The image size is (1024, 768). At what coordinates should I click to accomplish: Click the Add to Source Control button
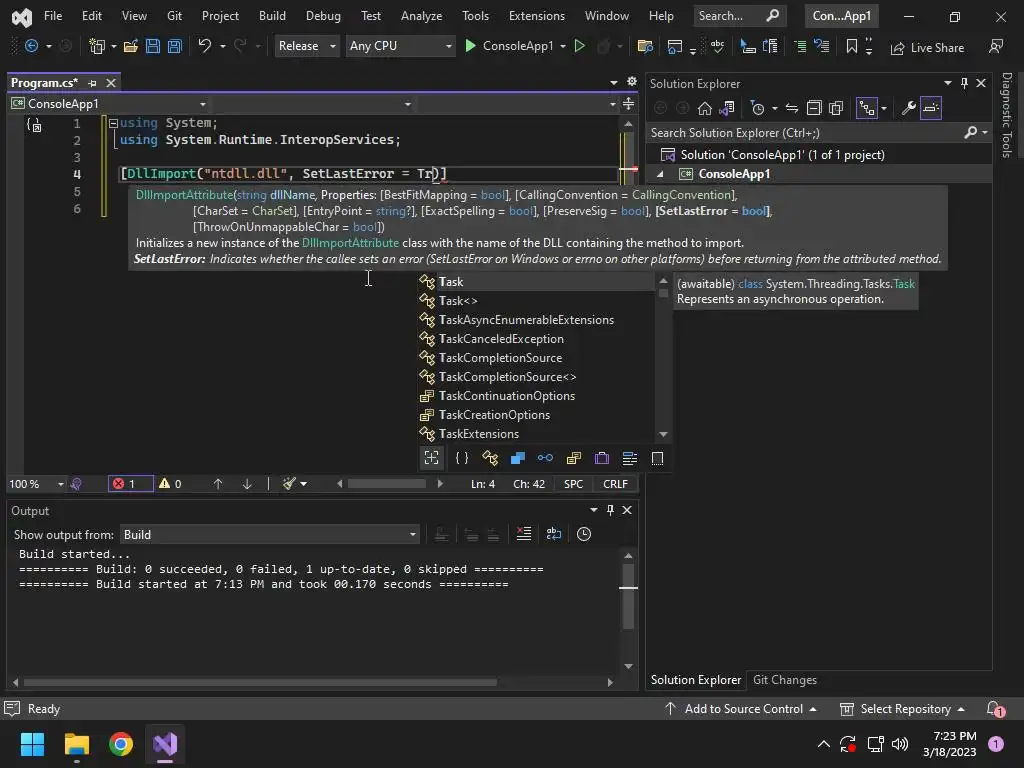tap(741, 709)
